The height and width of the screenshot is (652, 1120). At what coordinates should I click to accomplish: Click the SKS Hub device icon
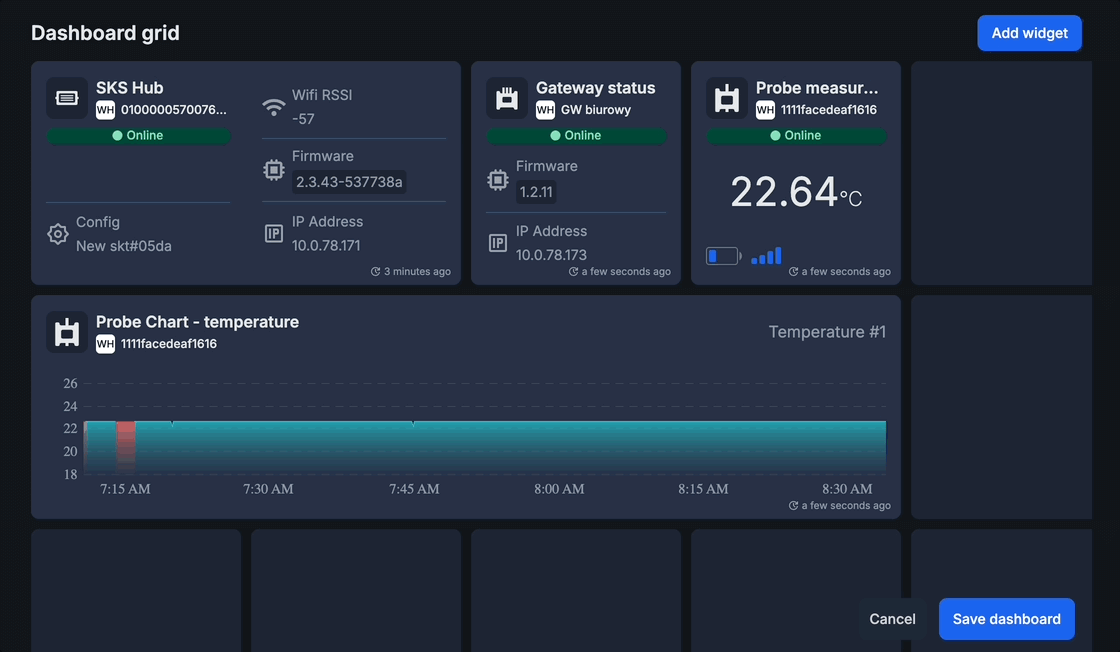[x=66, y=98]
